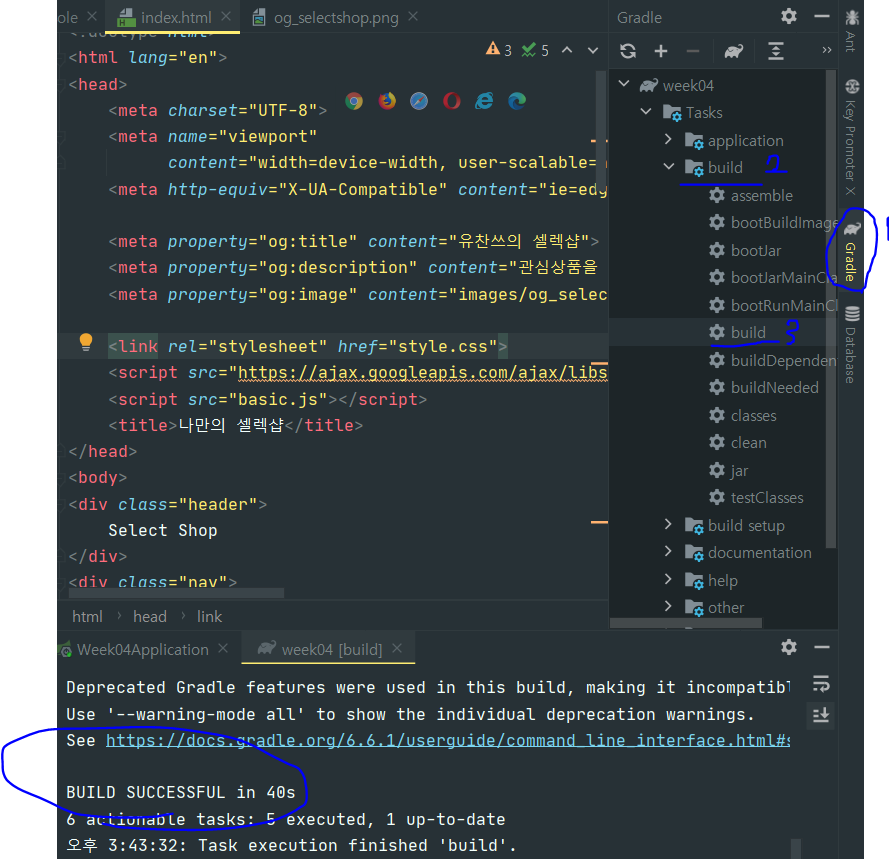The height and width of the screenshot is (859, 889).
Task: Toggle the Gradle sidebar tab
Action: coord(852,251)
